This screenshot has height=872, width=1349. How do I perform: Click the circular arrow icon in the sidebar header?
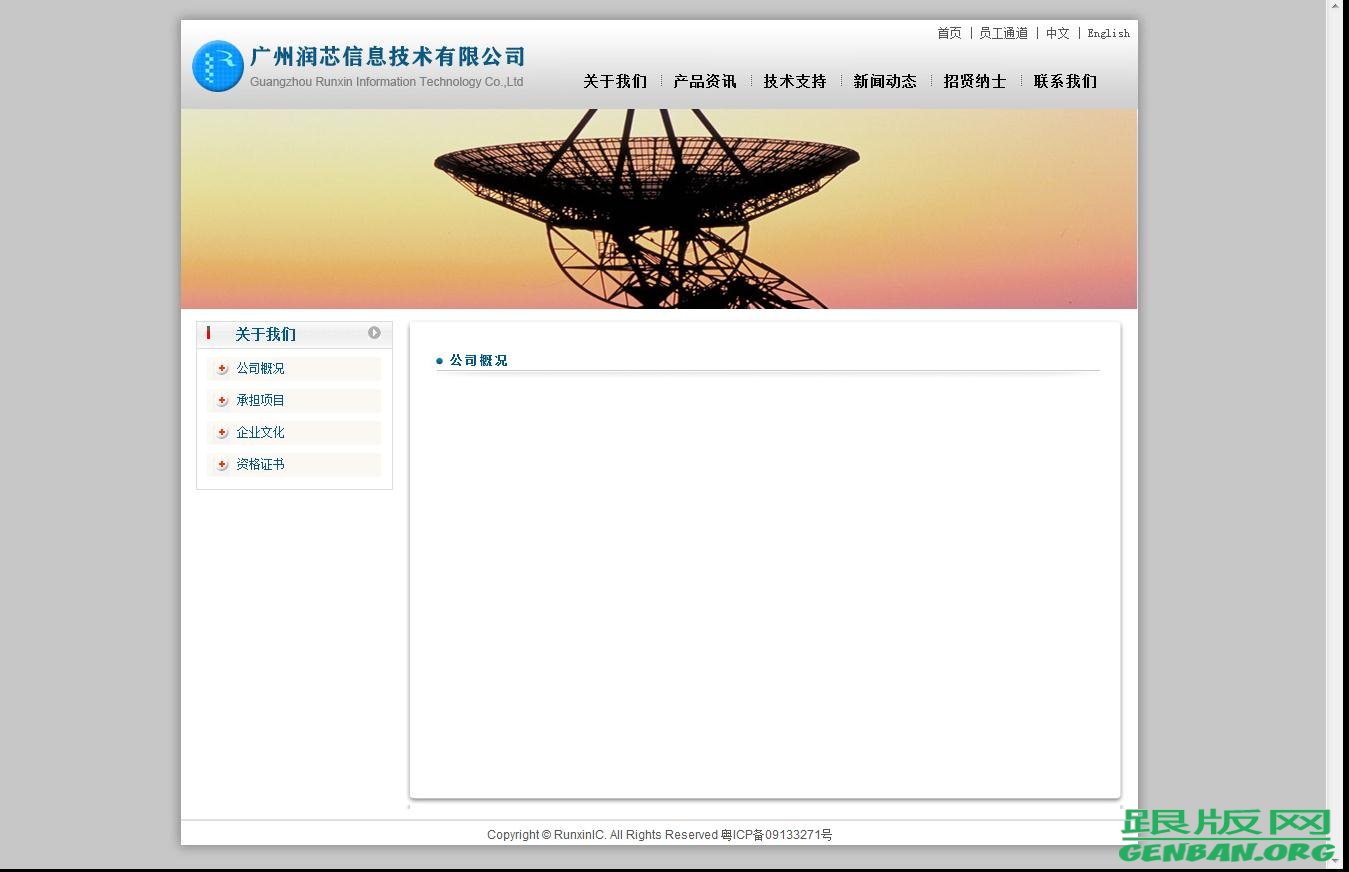point(374,333)
